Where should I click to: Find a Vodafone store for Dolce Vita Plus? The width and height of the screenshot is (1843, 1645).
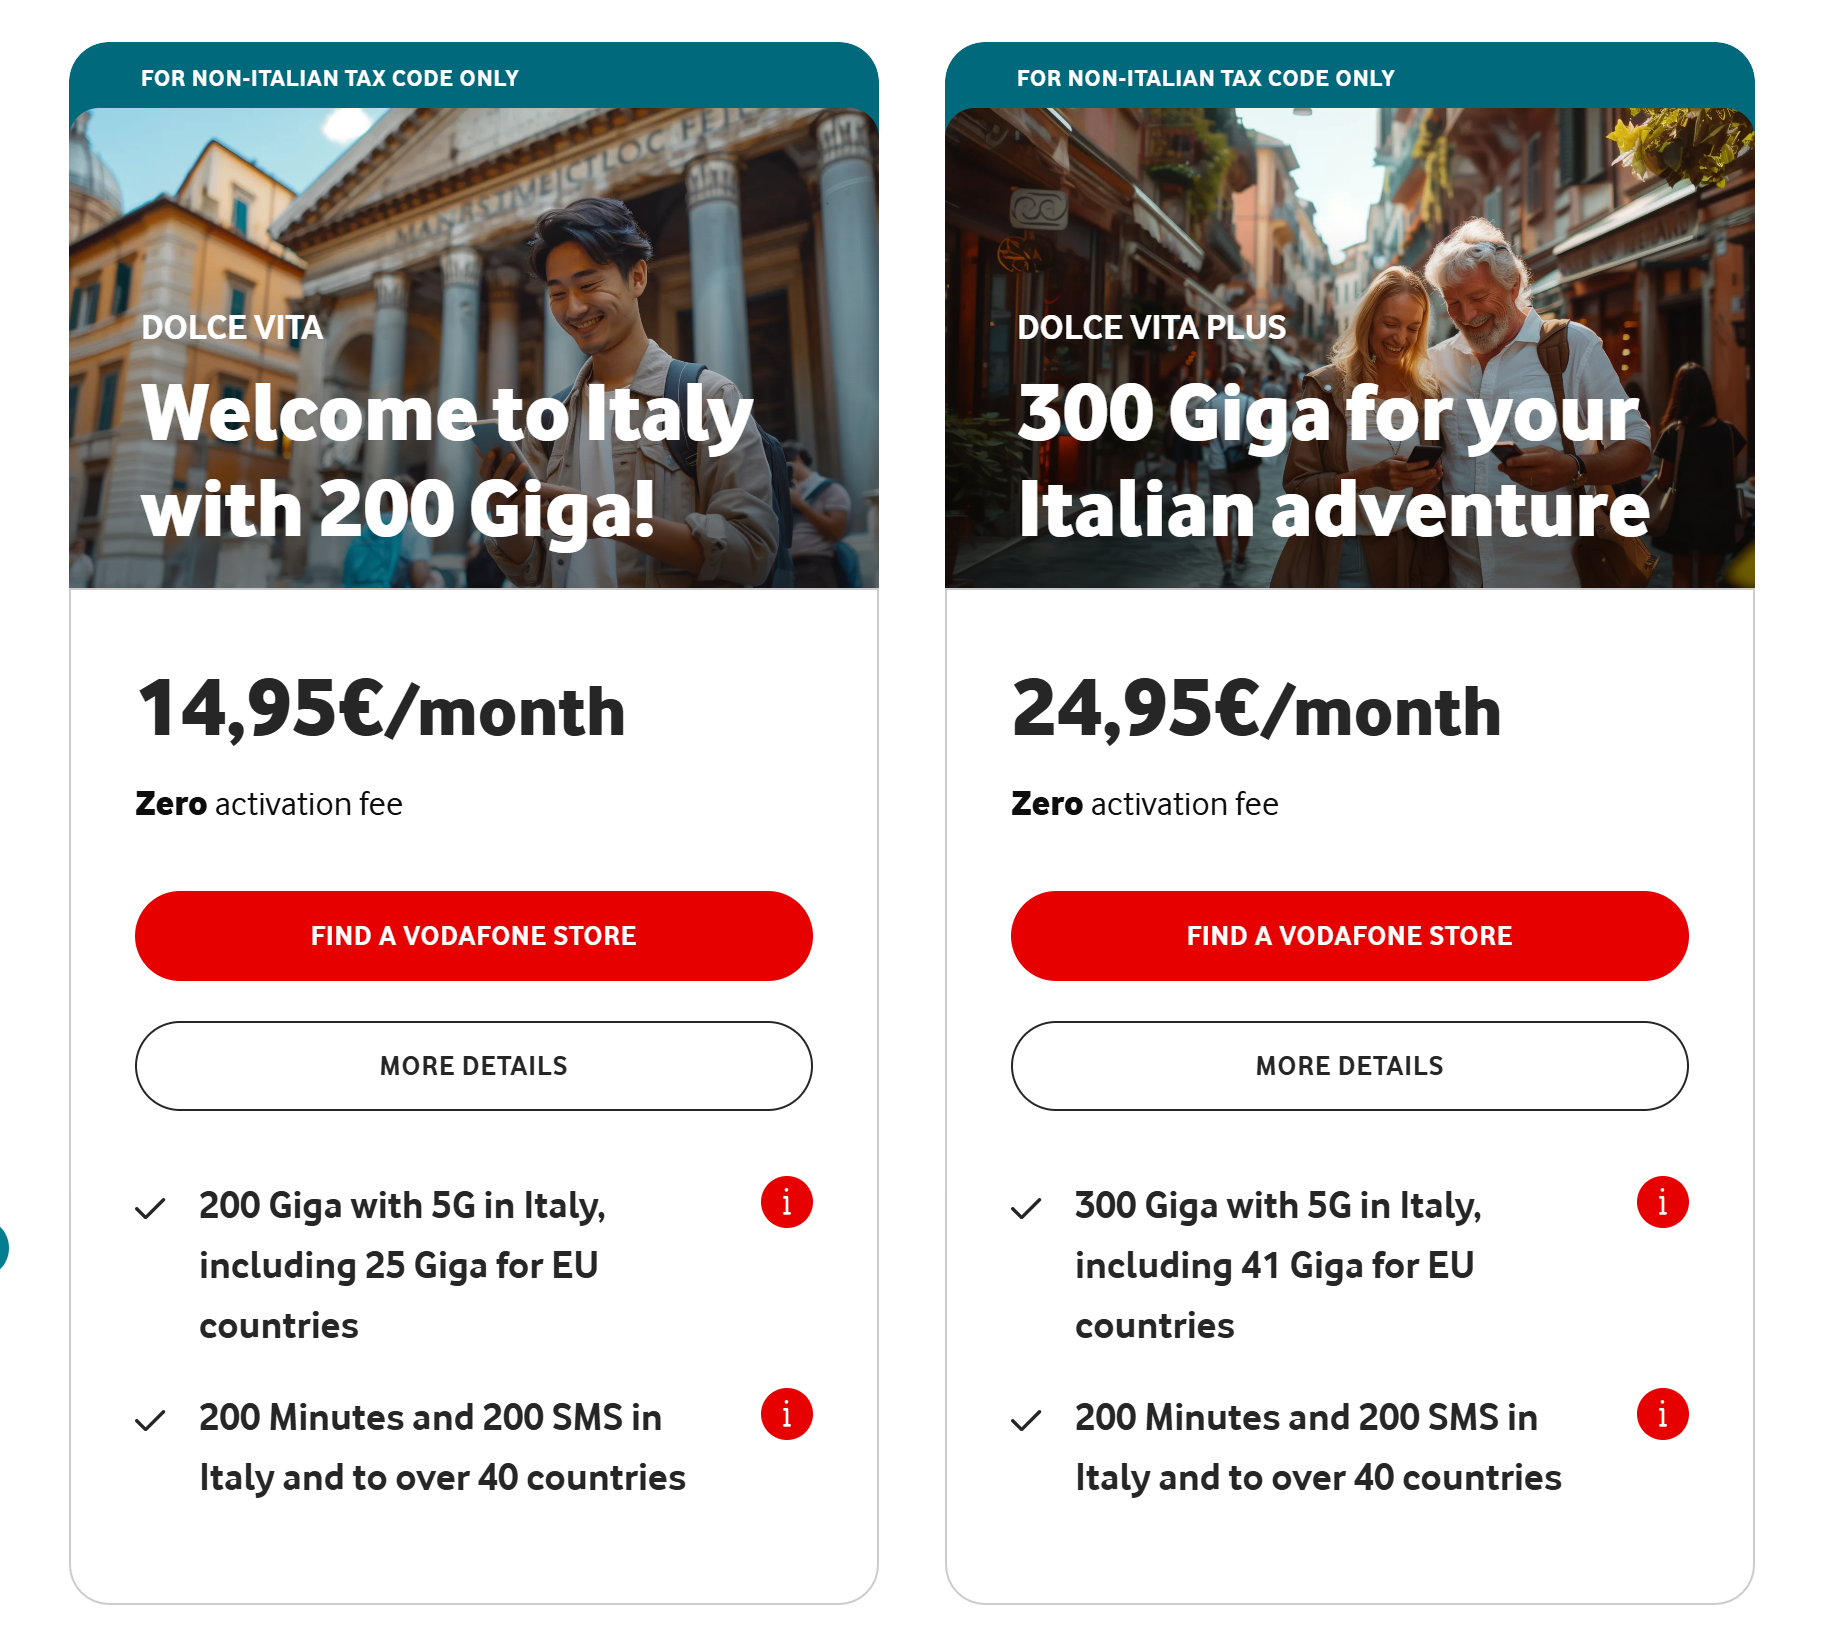tap(1350, 936)
